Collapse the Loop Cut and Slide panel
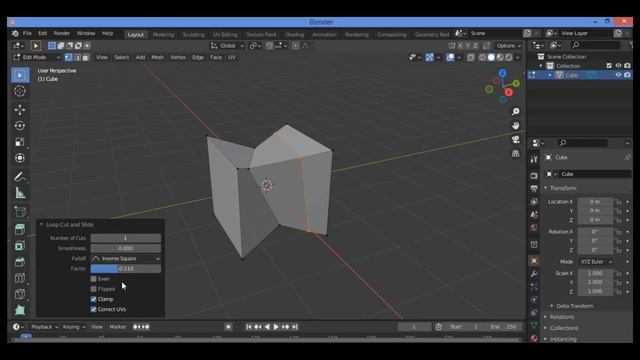This screenshot has height=360, width=640. (41, 224)
